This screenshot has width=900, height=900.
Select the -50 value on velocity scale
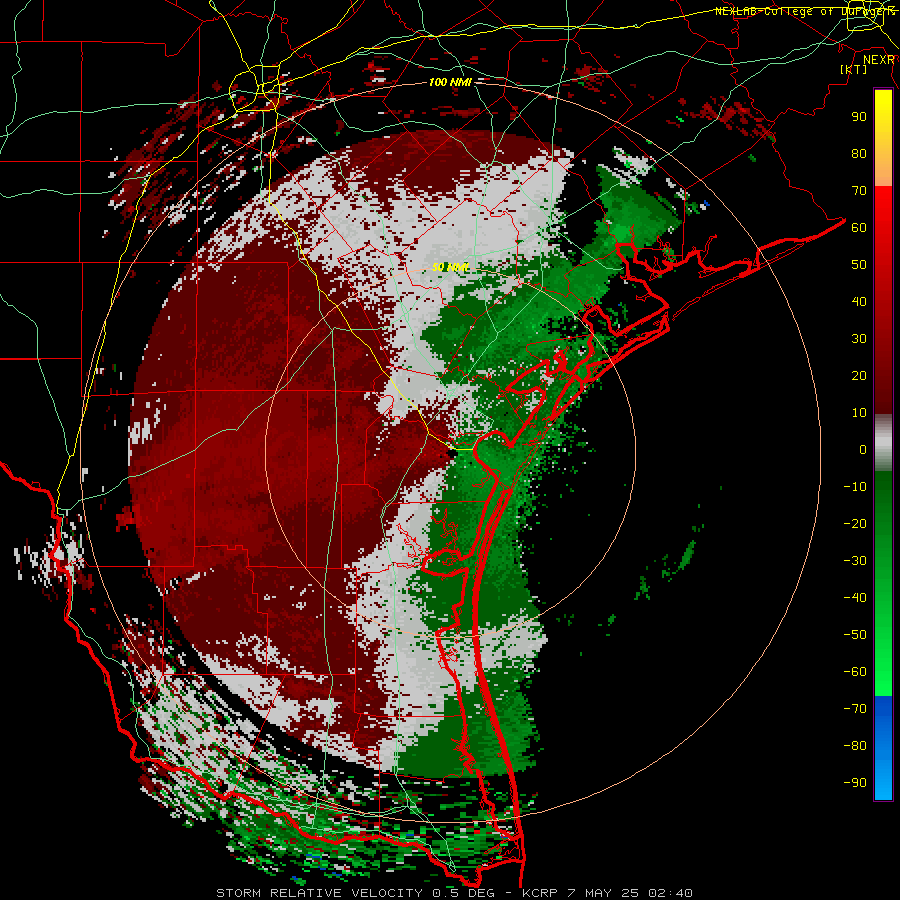[x=855, y=635]
